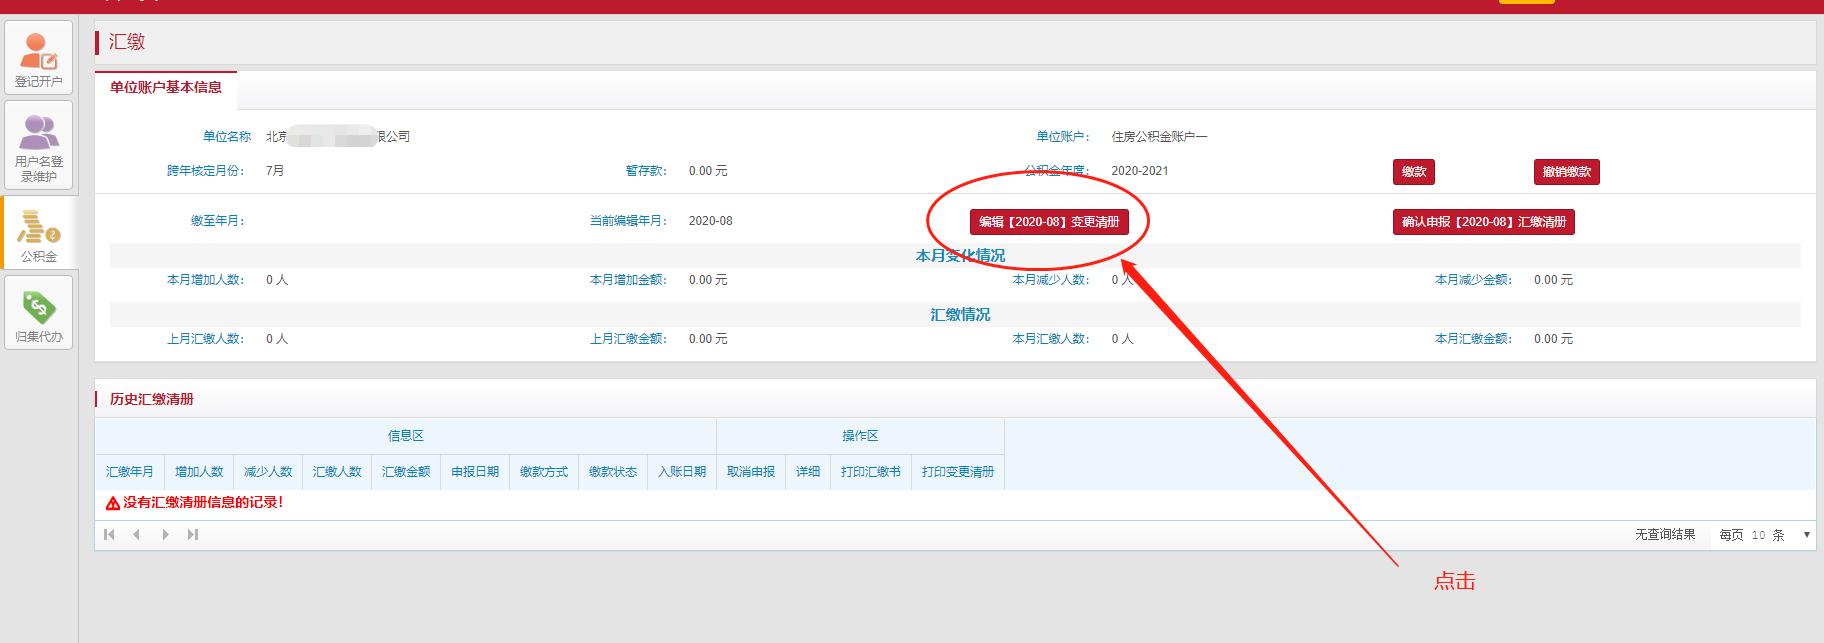Click the 无查询结果 status text
The width and height of the screenshot is (1824, 643).
(1665, 535)
